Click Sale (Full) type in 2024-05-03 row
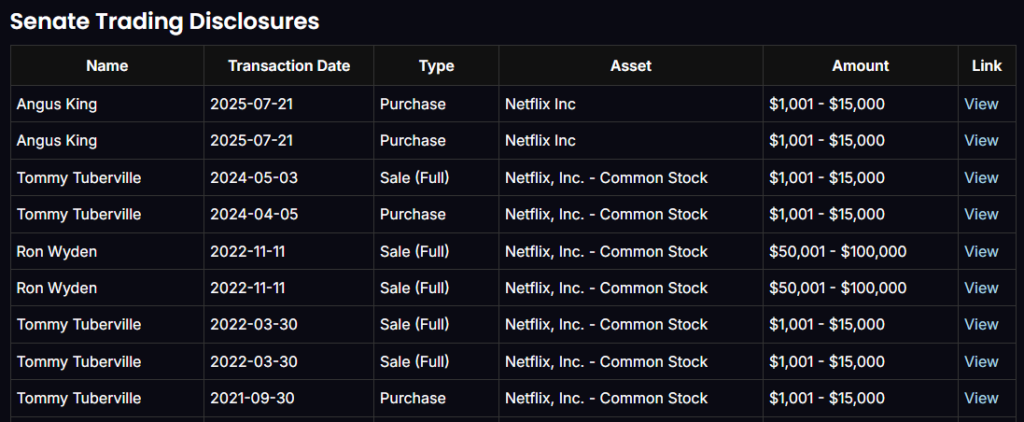 tap(414, 178)
